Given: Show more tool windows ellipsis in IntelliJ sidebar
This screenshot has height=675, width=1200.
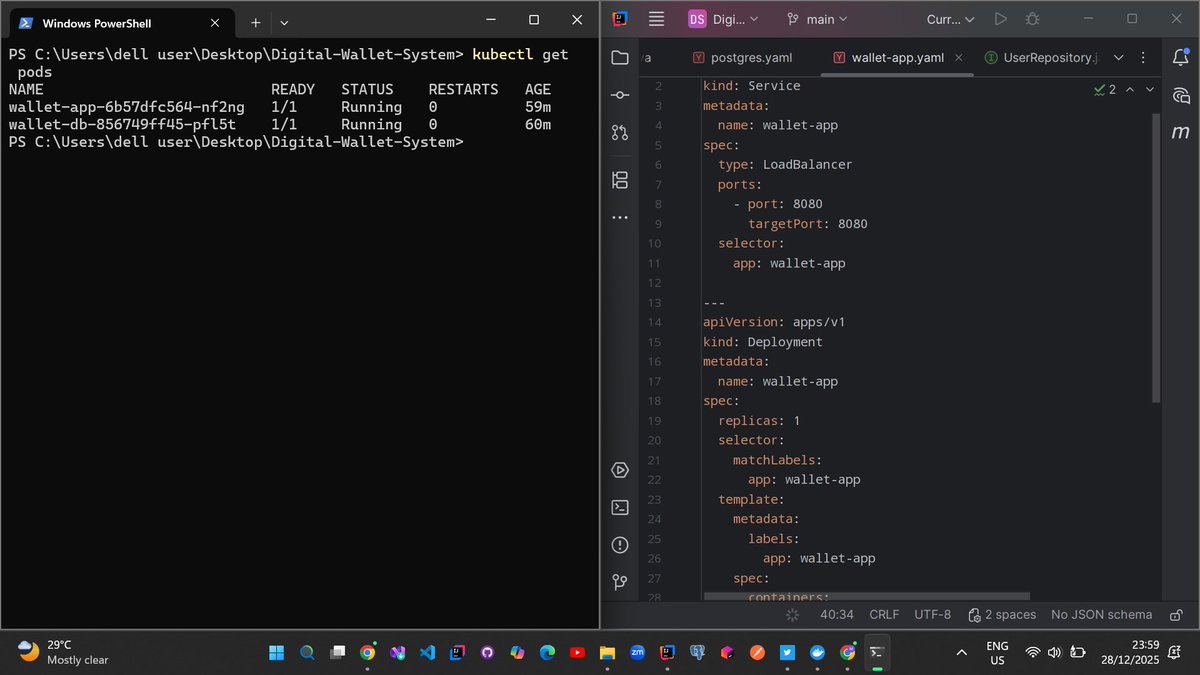Looking at the screenshot, I should click(620, 217).
